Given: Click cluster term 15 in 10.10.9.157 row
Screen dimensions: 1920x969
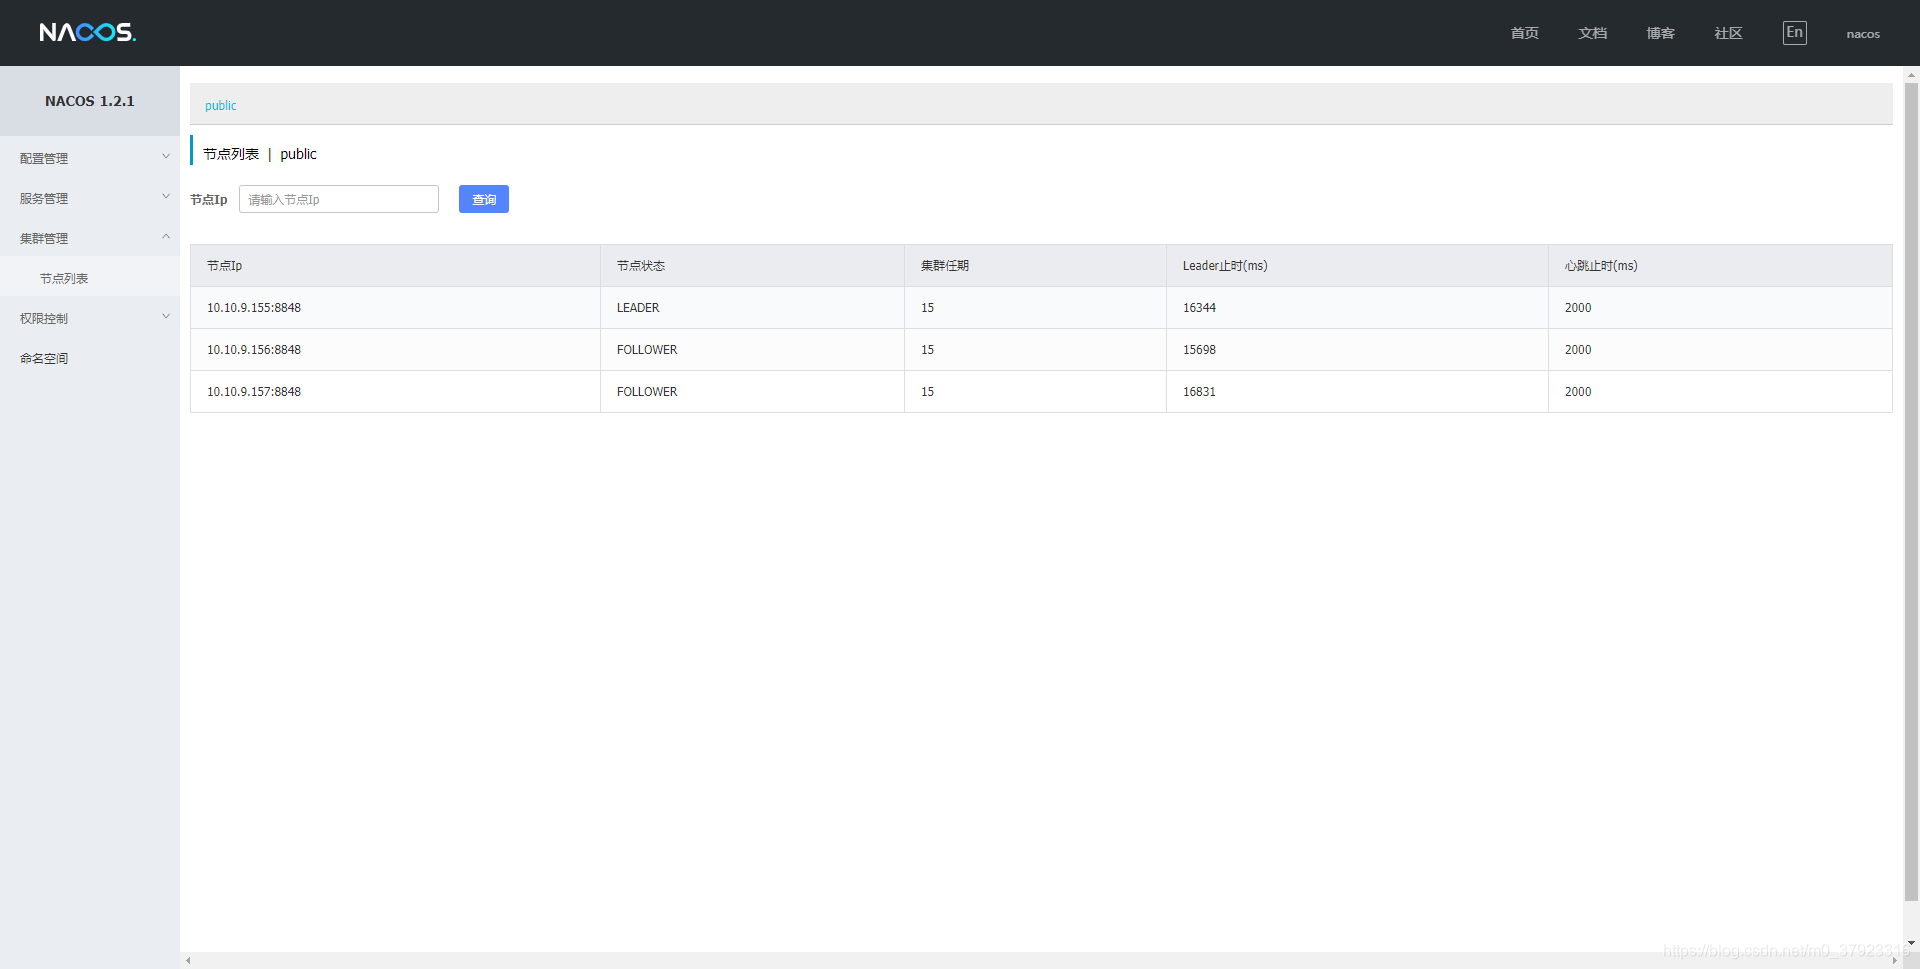Looking at the screenshot, I should (927, 392).
